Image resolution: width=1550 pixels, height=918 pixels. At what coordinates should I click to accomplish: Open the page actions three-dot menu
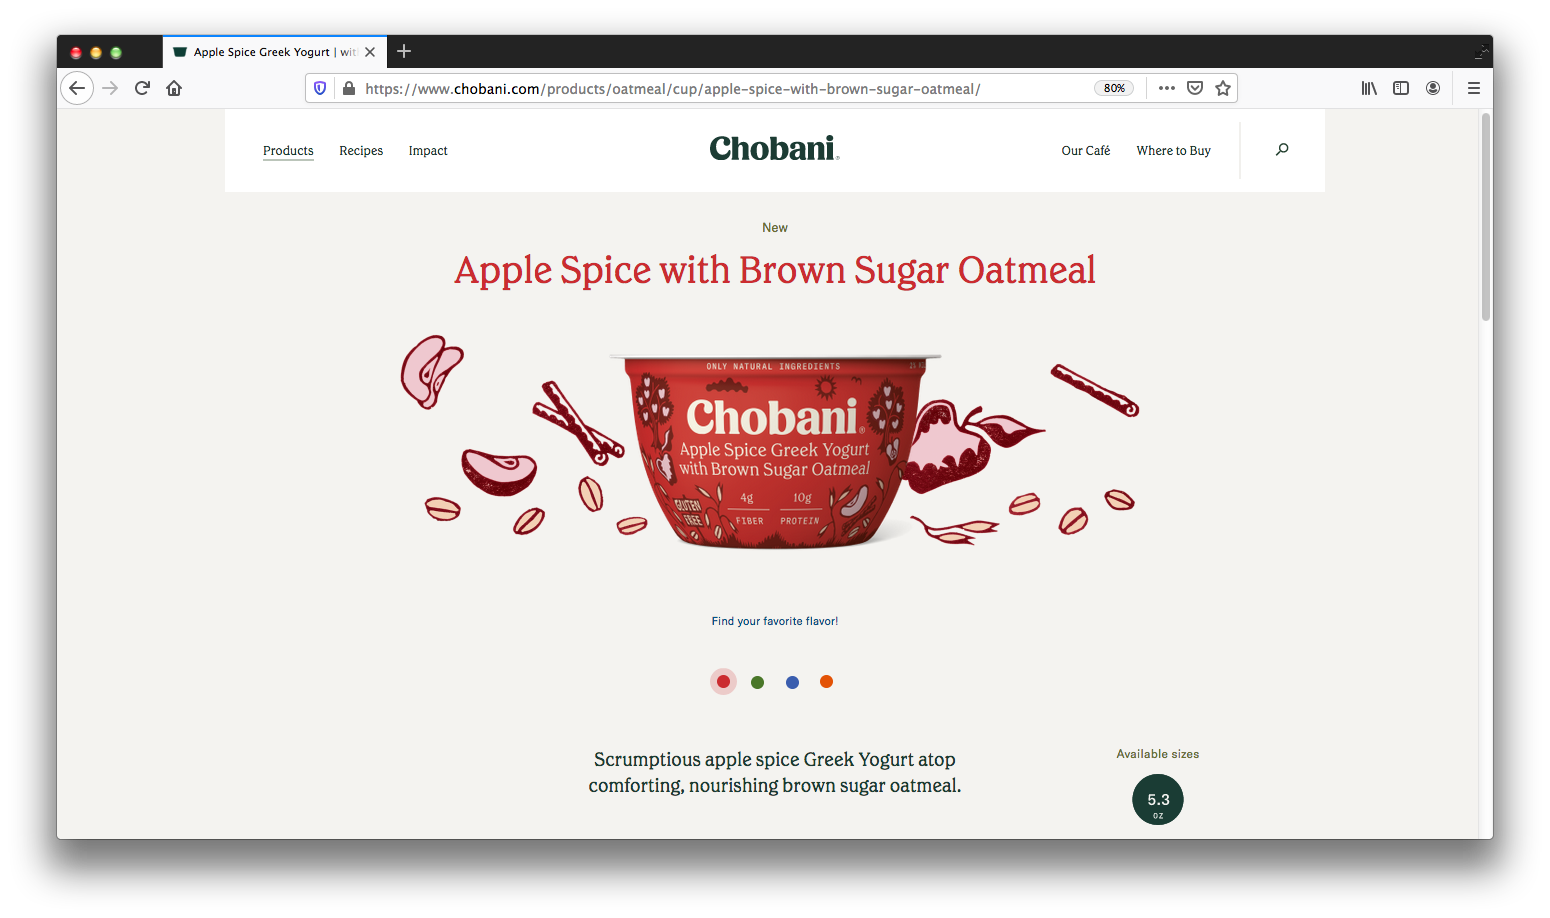[1166, 88]
